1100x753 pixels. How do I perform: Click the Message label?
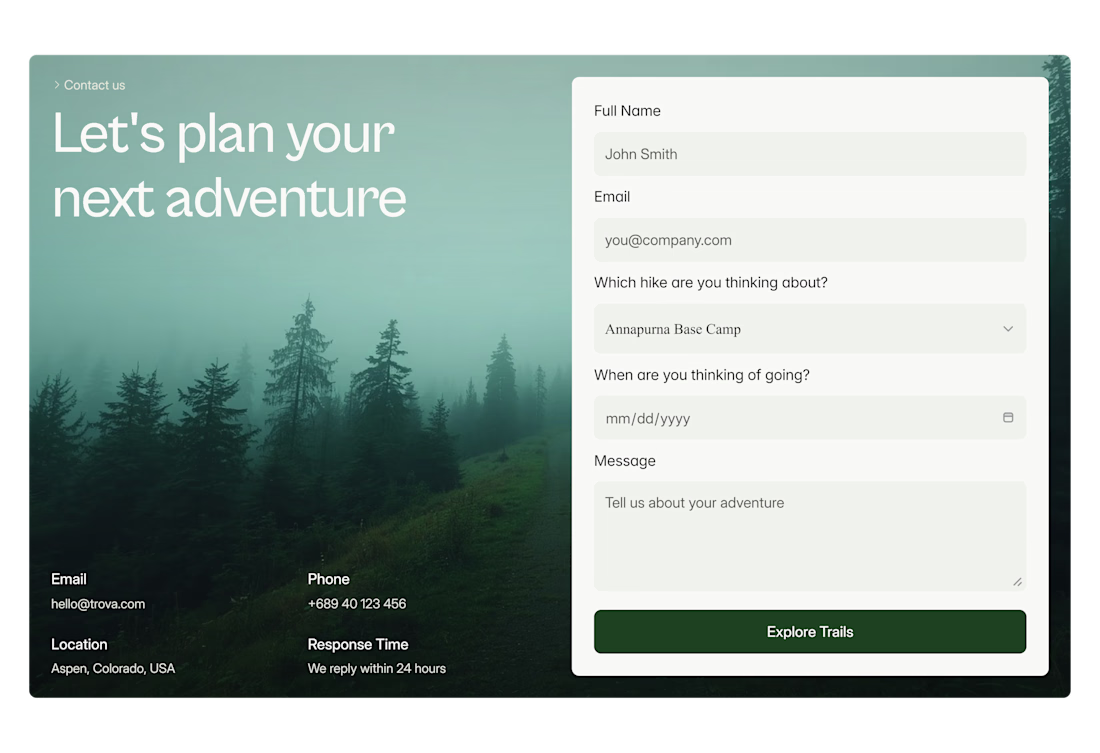(624, 461)
